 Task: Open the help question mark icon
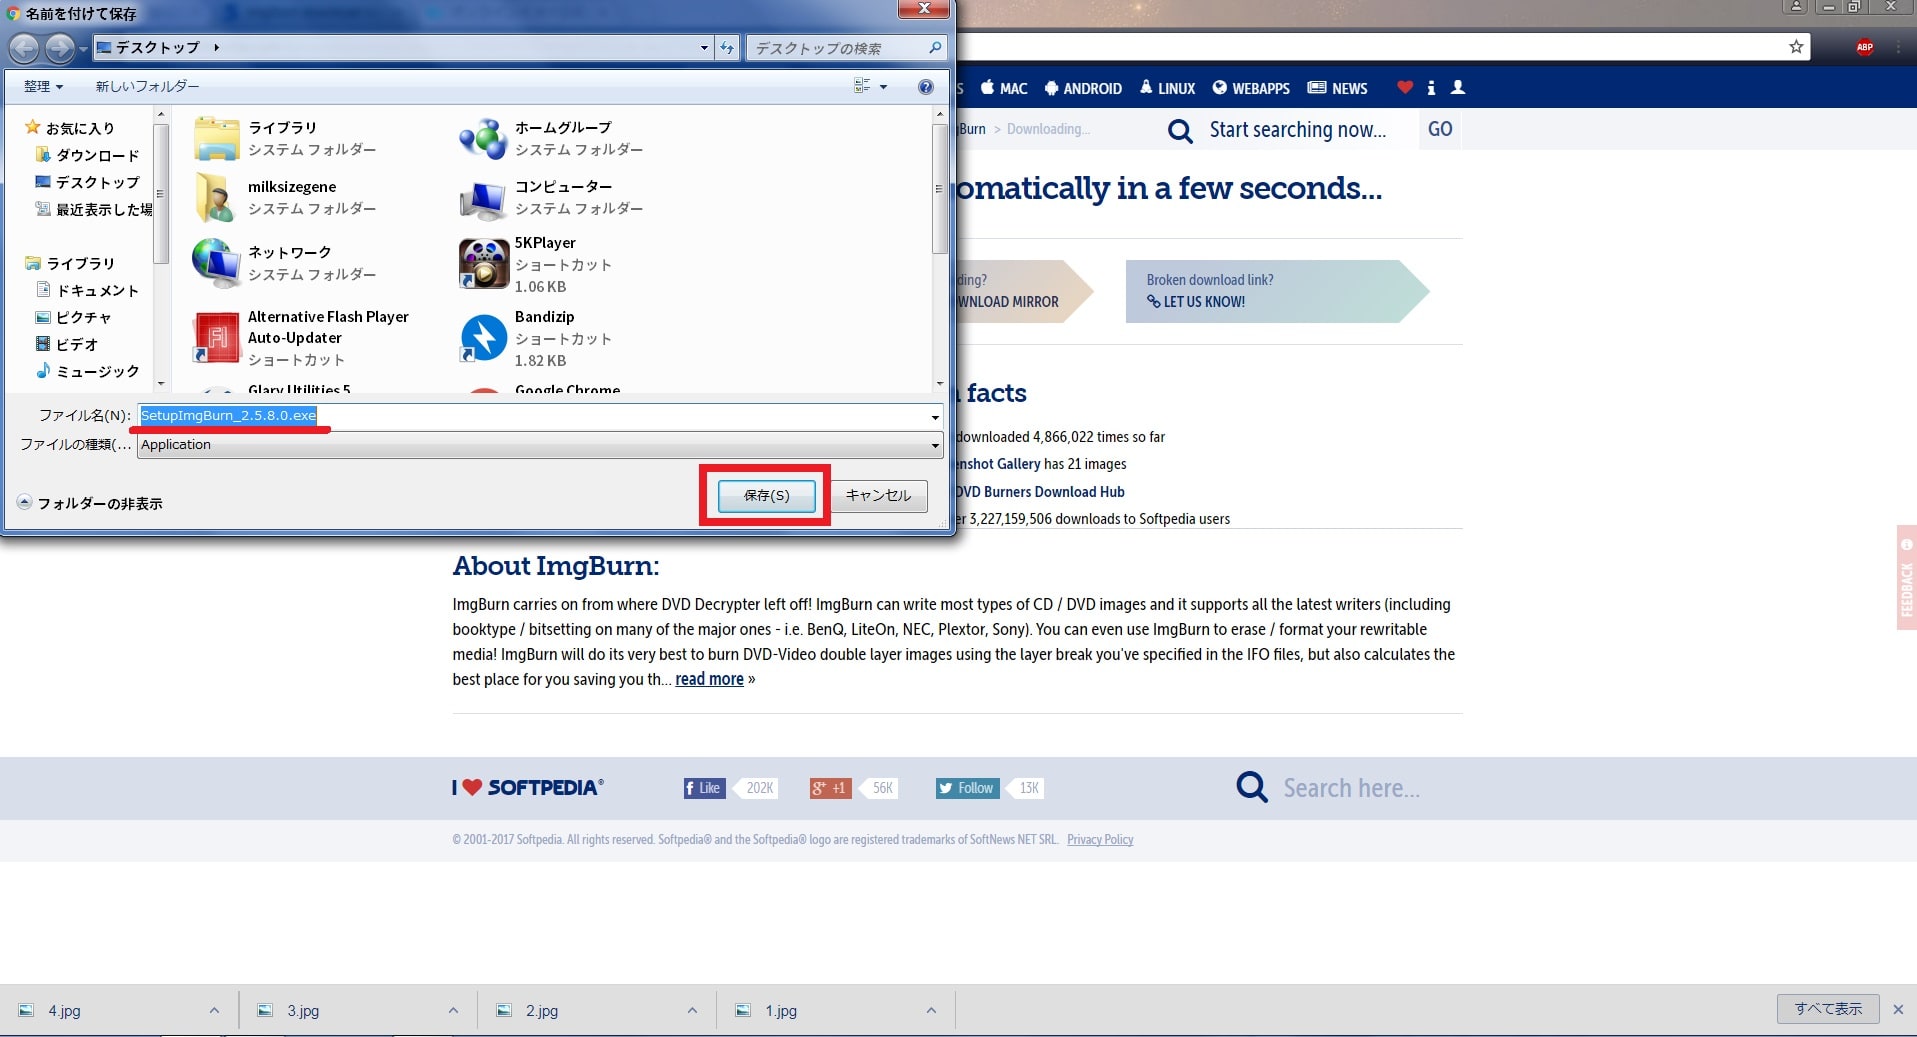(x=926, y=87)
